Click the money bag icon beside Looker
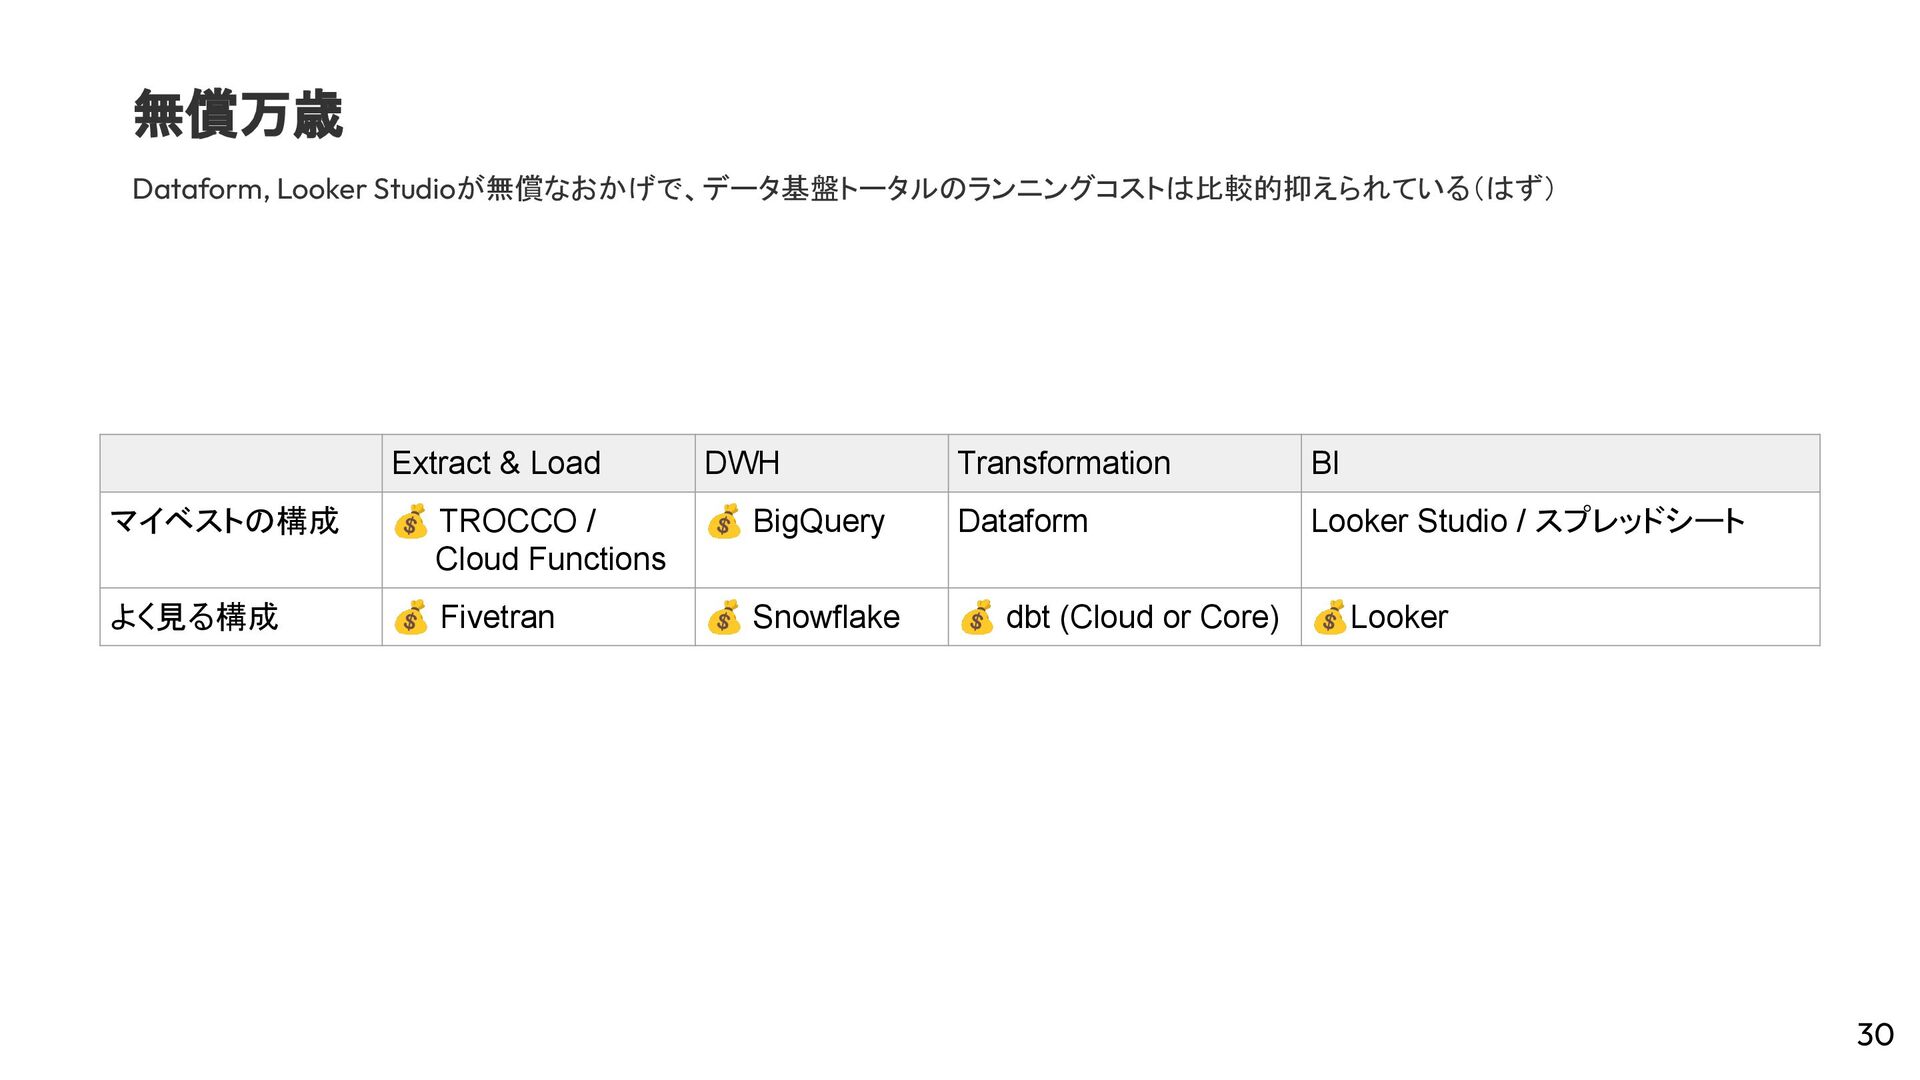This screenshot has width=1920, height=1080. point(1329,617)
